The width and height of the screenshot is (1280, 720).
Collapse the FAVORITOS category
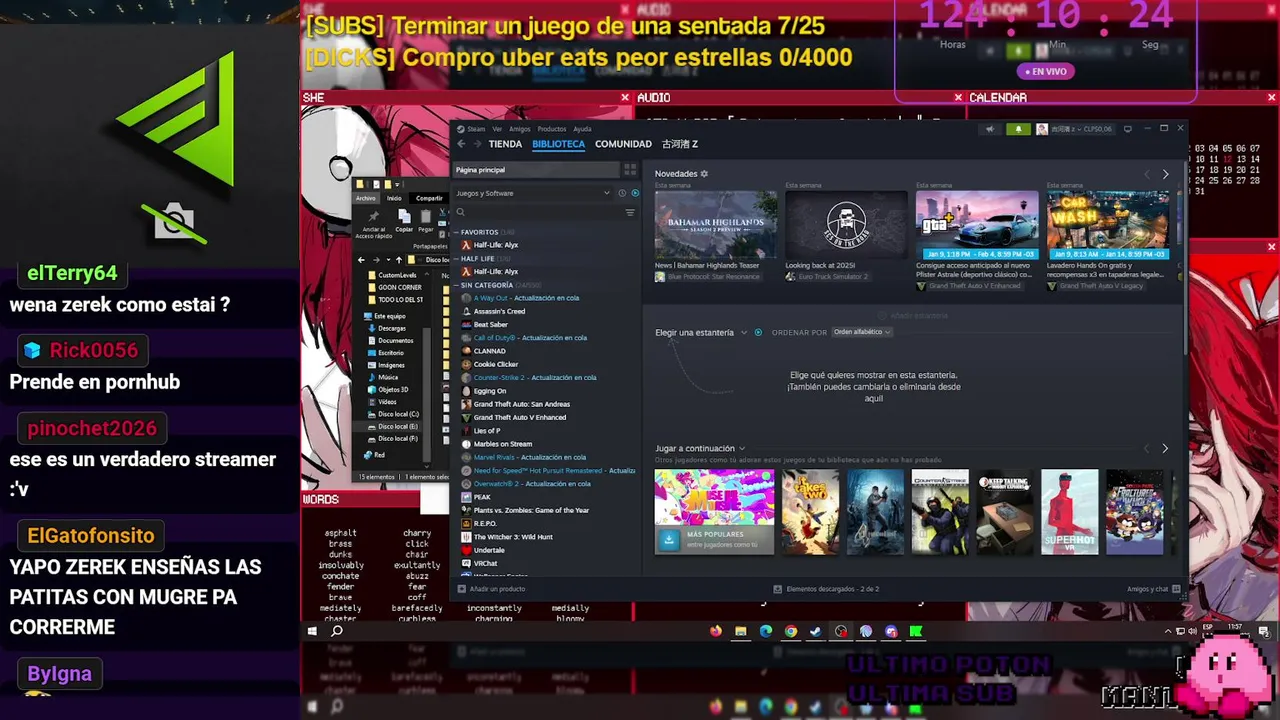(456, 232)
